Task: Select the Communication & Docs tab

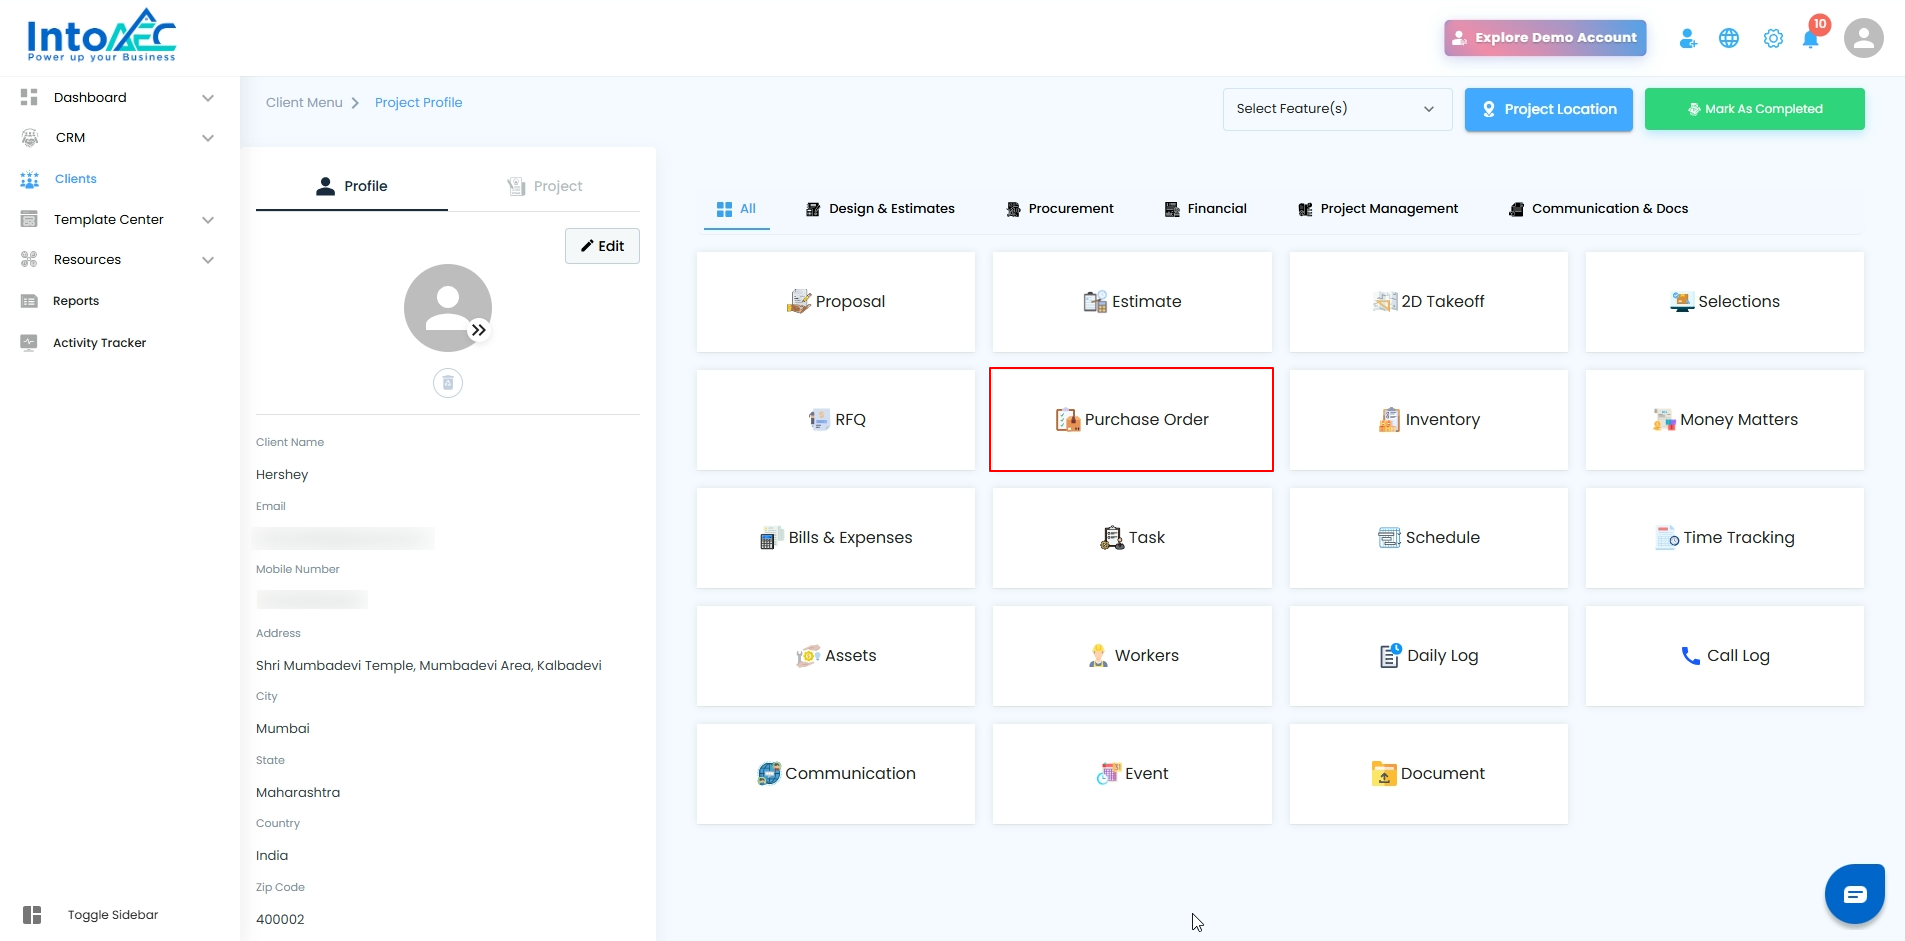Action: pyautogui.click(x=1598, y=209)
